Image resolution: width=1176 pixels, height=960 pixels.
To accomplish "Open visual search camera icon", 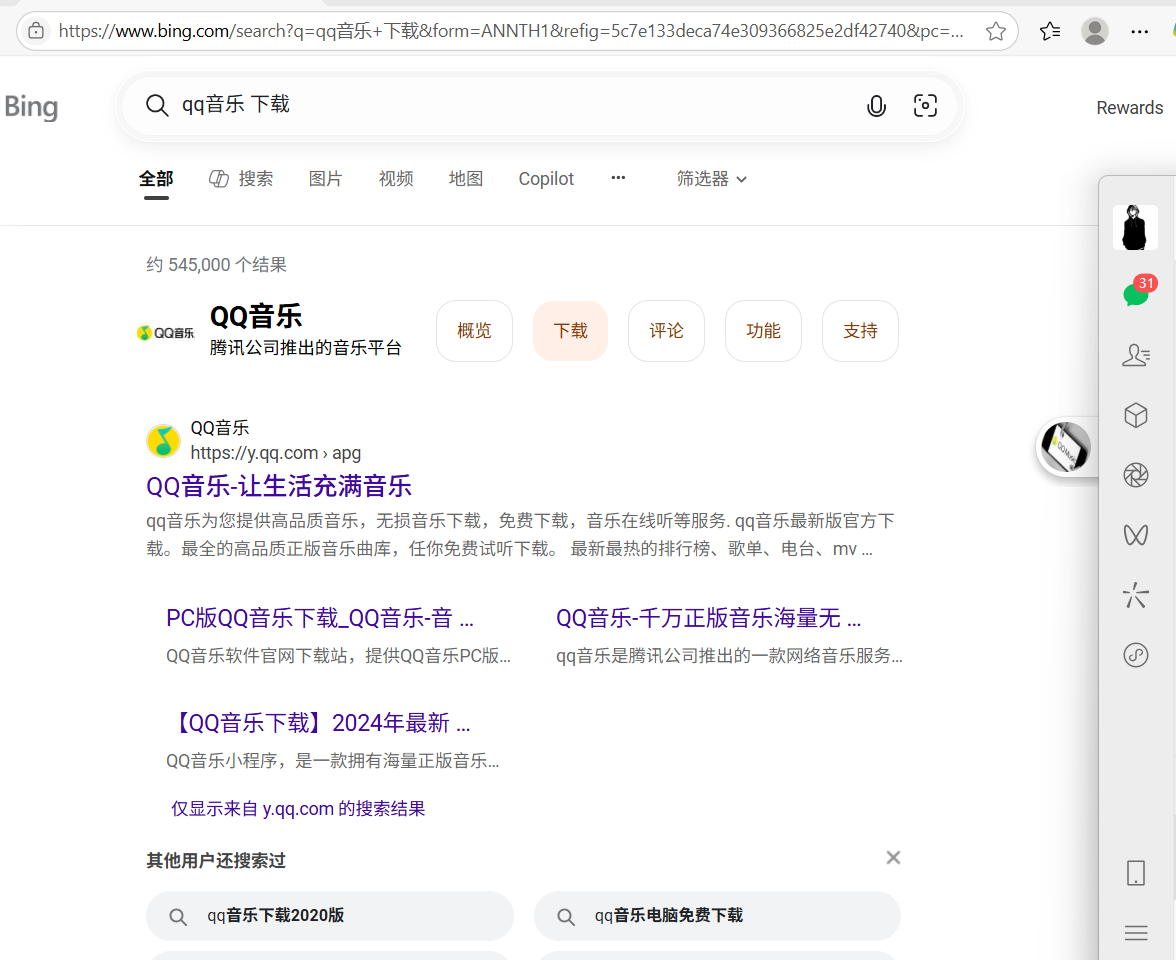I will point(926,106).
